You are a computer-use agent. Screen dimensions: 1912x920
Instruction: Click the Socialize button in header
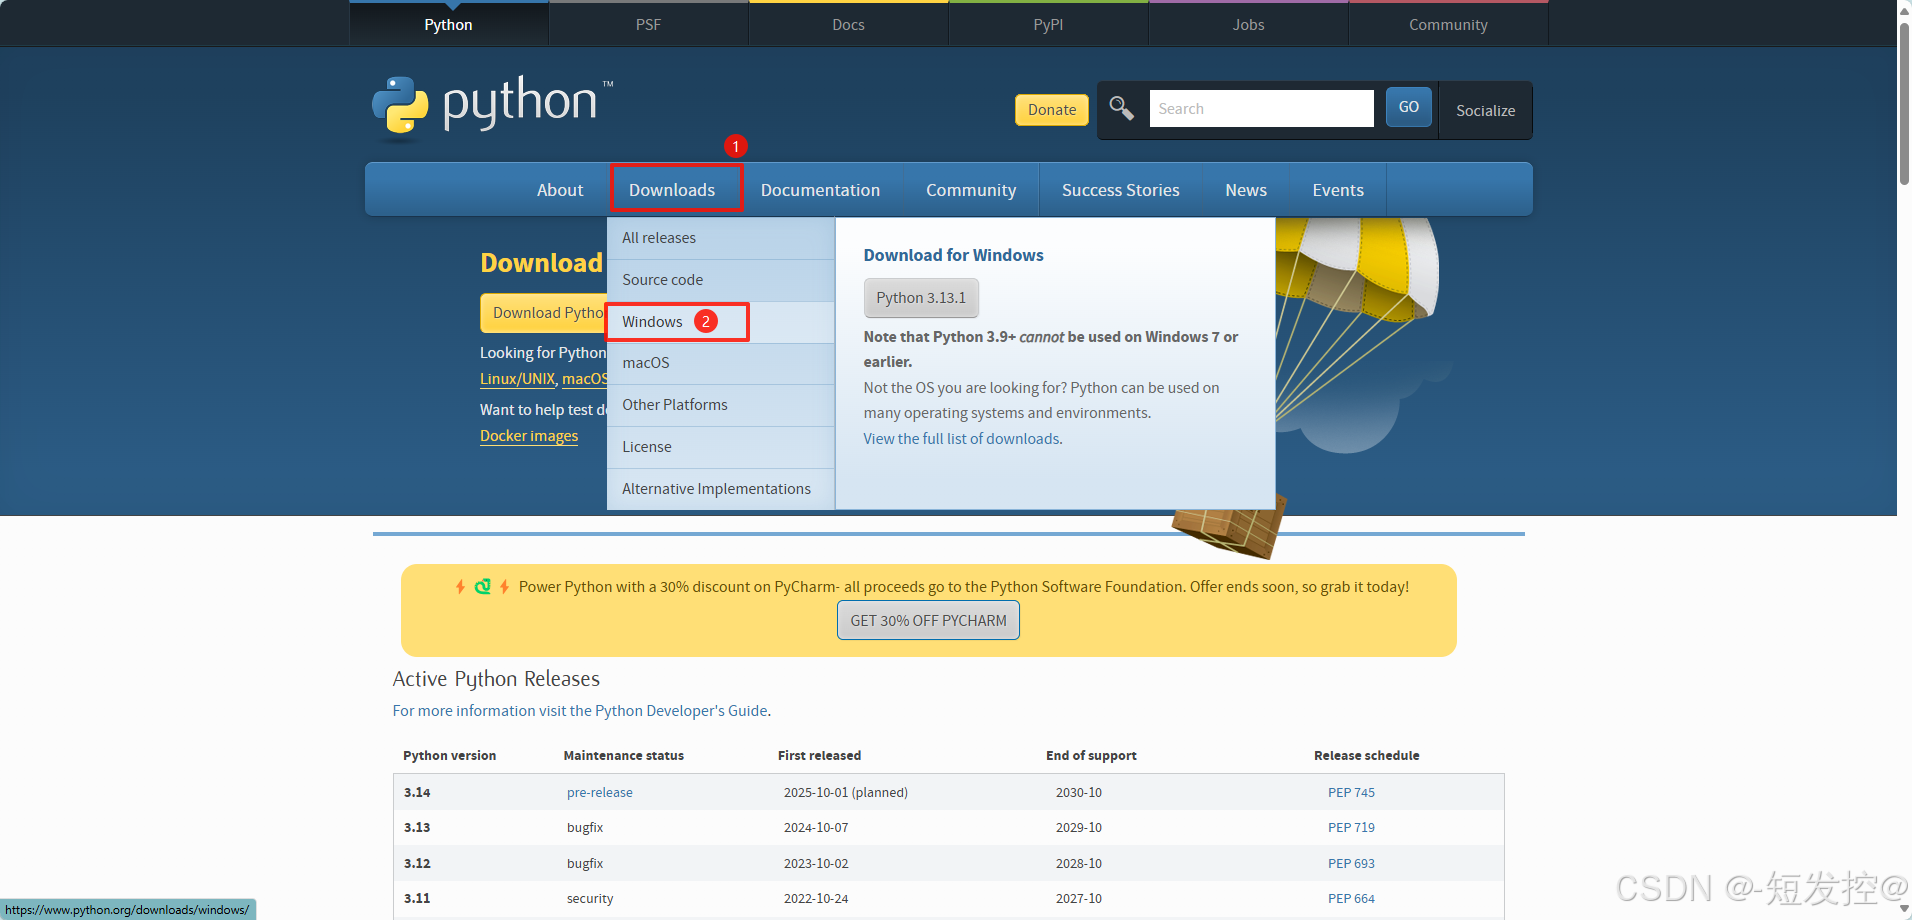click(1484, 110)
